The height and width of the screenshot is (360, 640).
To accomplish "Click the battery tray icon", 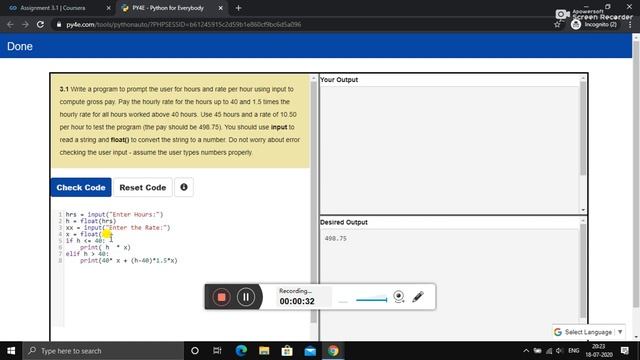I will click(x=538, y=351).
